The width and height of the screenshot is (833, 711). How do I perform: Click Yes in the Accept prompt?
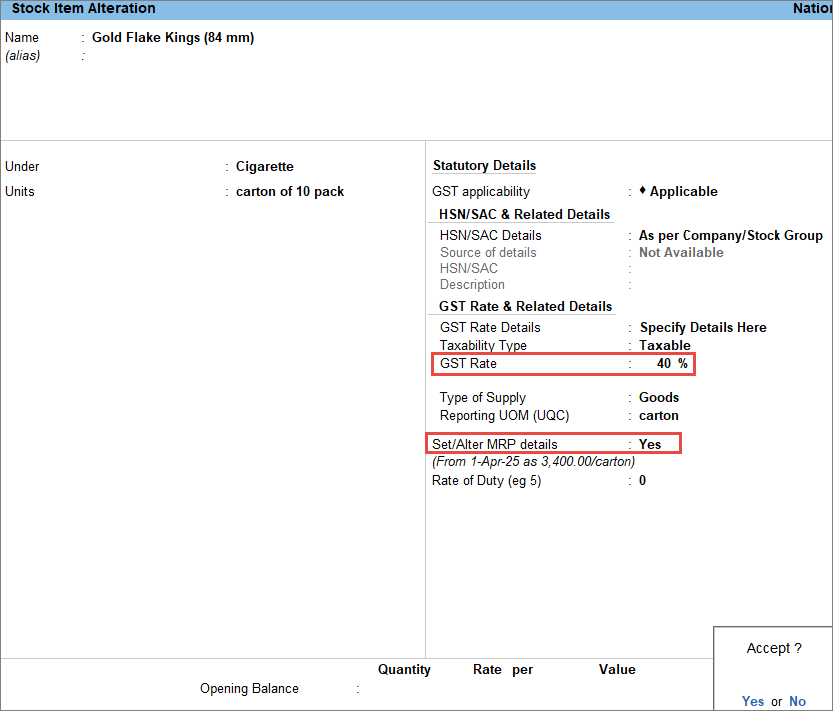click(x=752, y=701)
